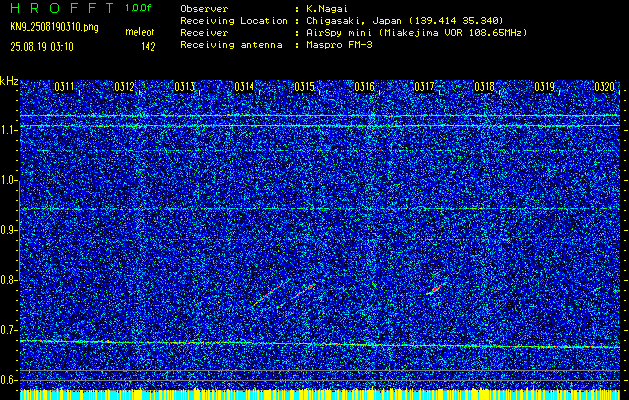Click the 0311 time marker

64,87
